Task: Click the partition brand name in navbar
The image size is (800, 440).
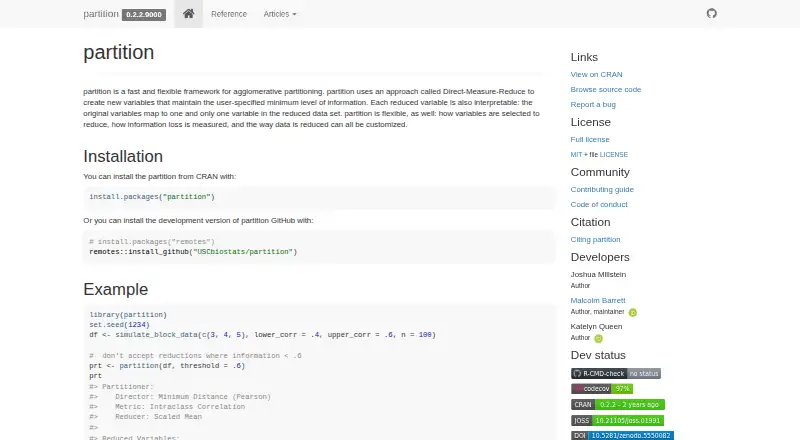Action: 101,14
